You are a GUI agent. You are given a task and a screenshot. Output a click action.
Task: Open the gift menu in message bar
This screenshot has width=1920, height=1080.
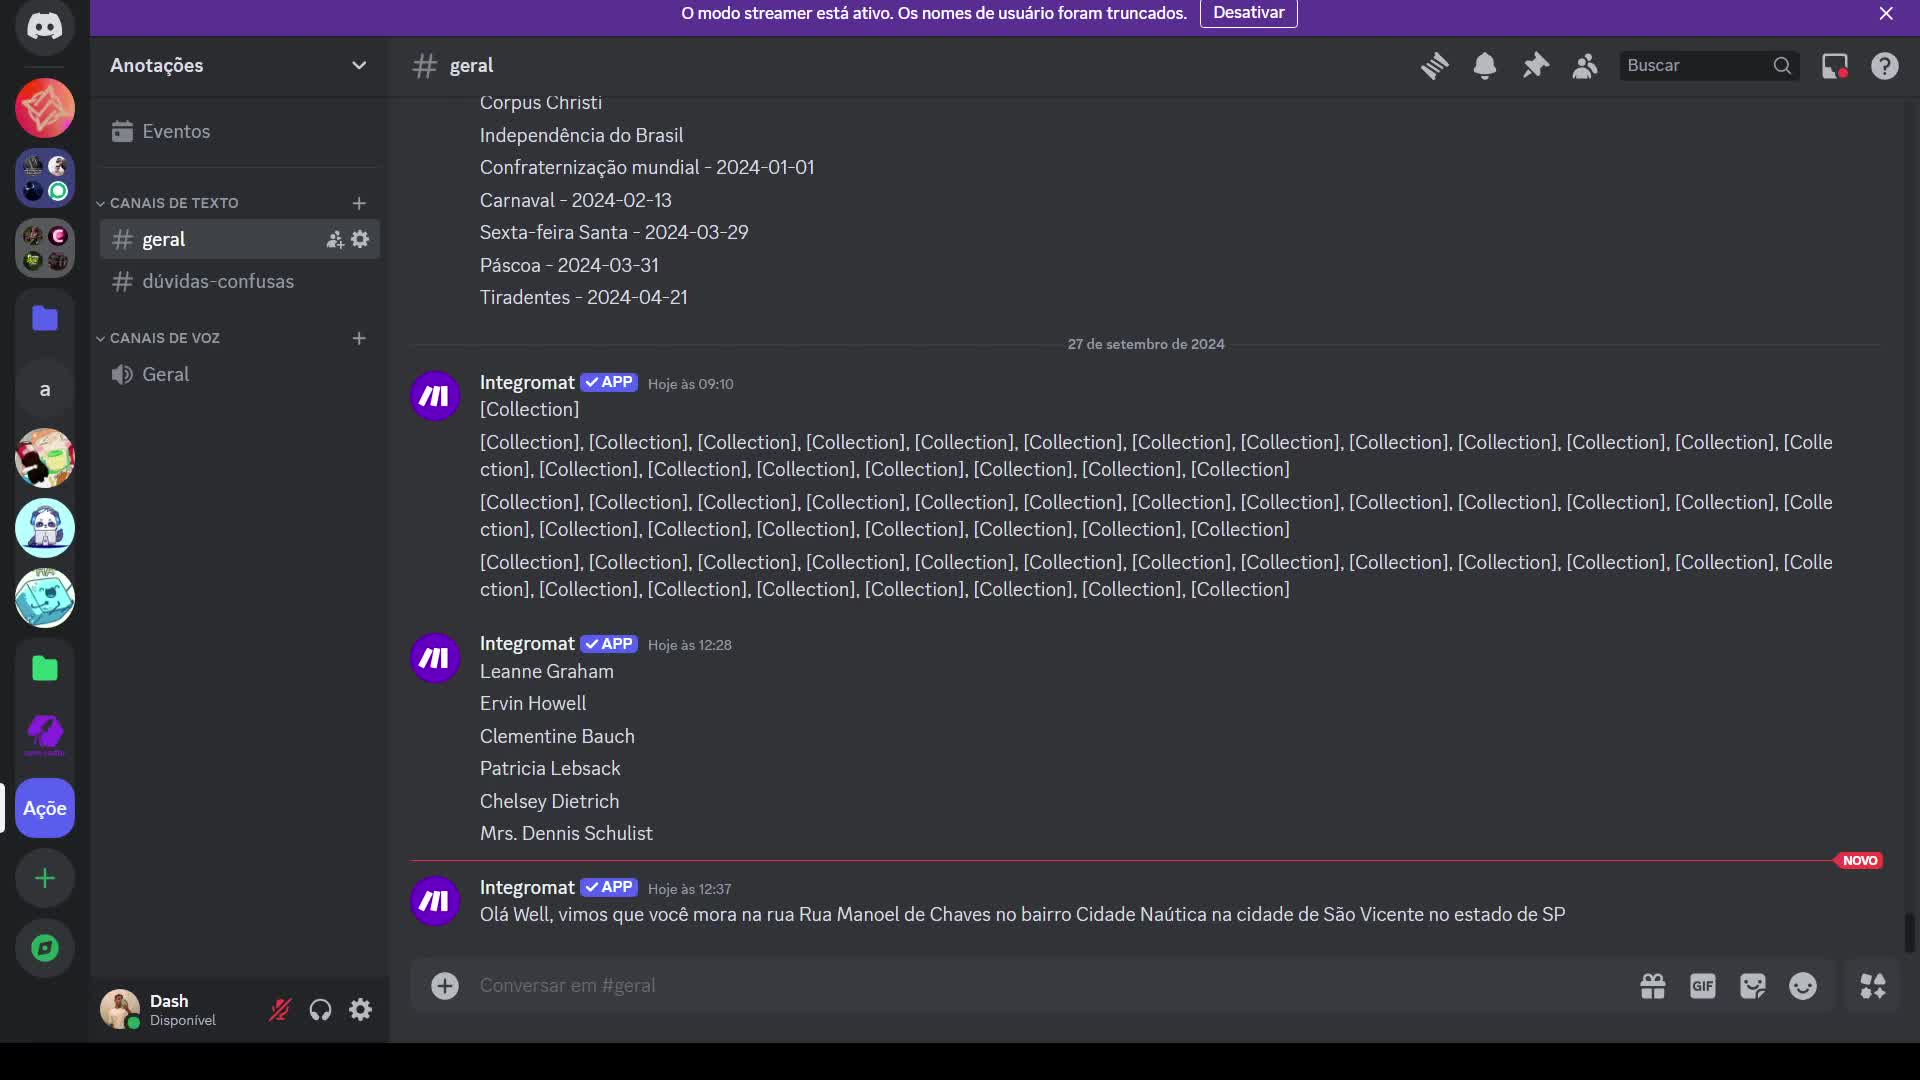1653,986
